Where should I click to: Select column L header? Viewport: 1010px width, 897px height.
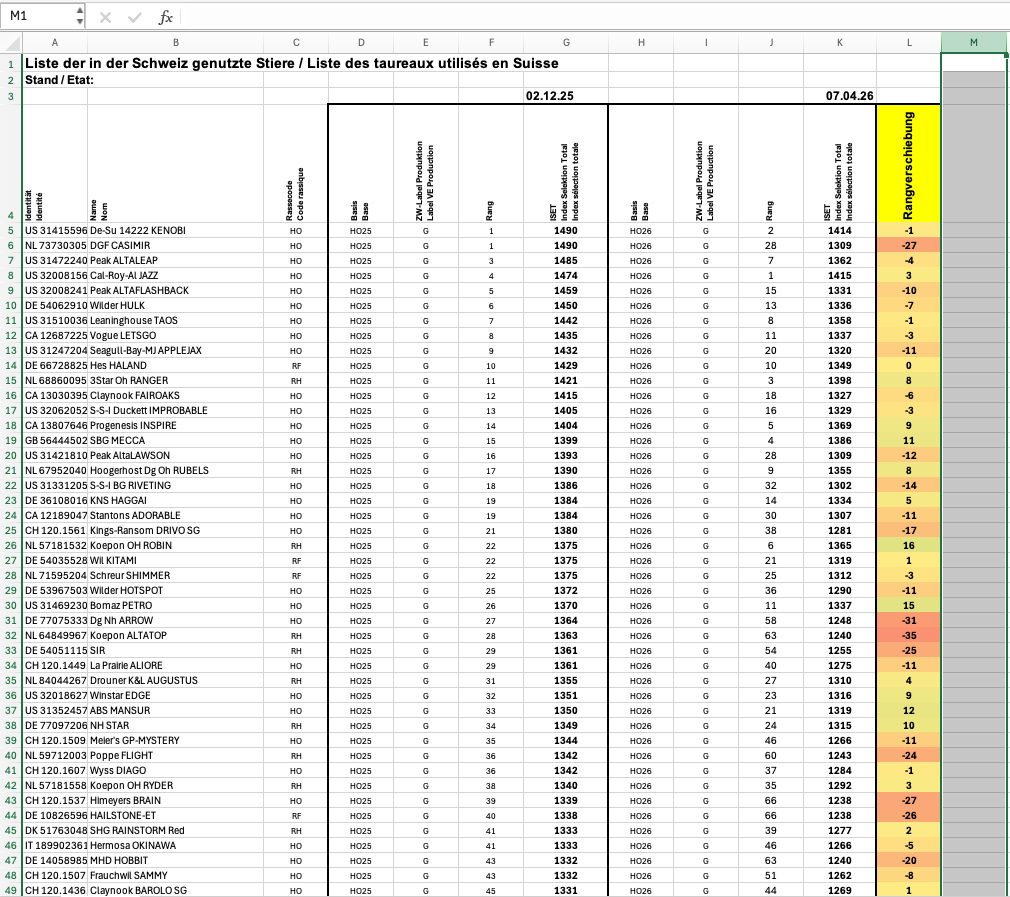908,42
